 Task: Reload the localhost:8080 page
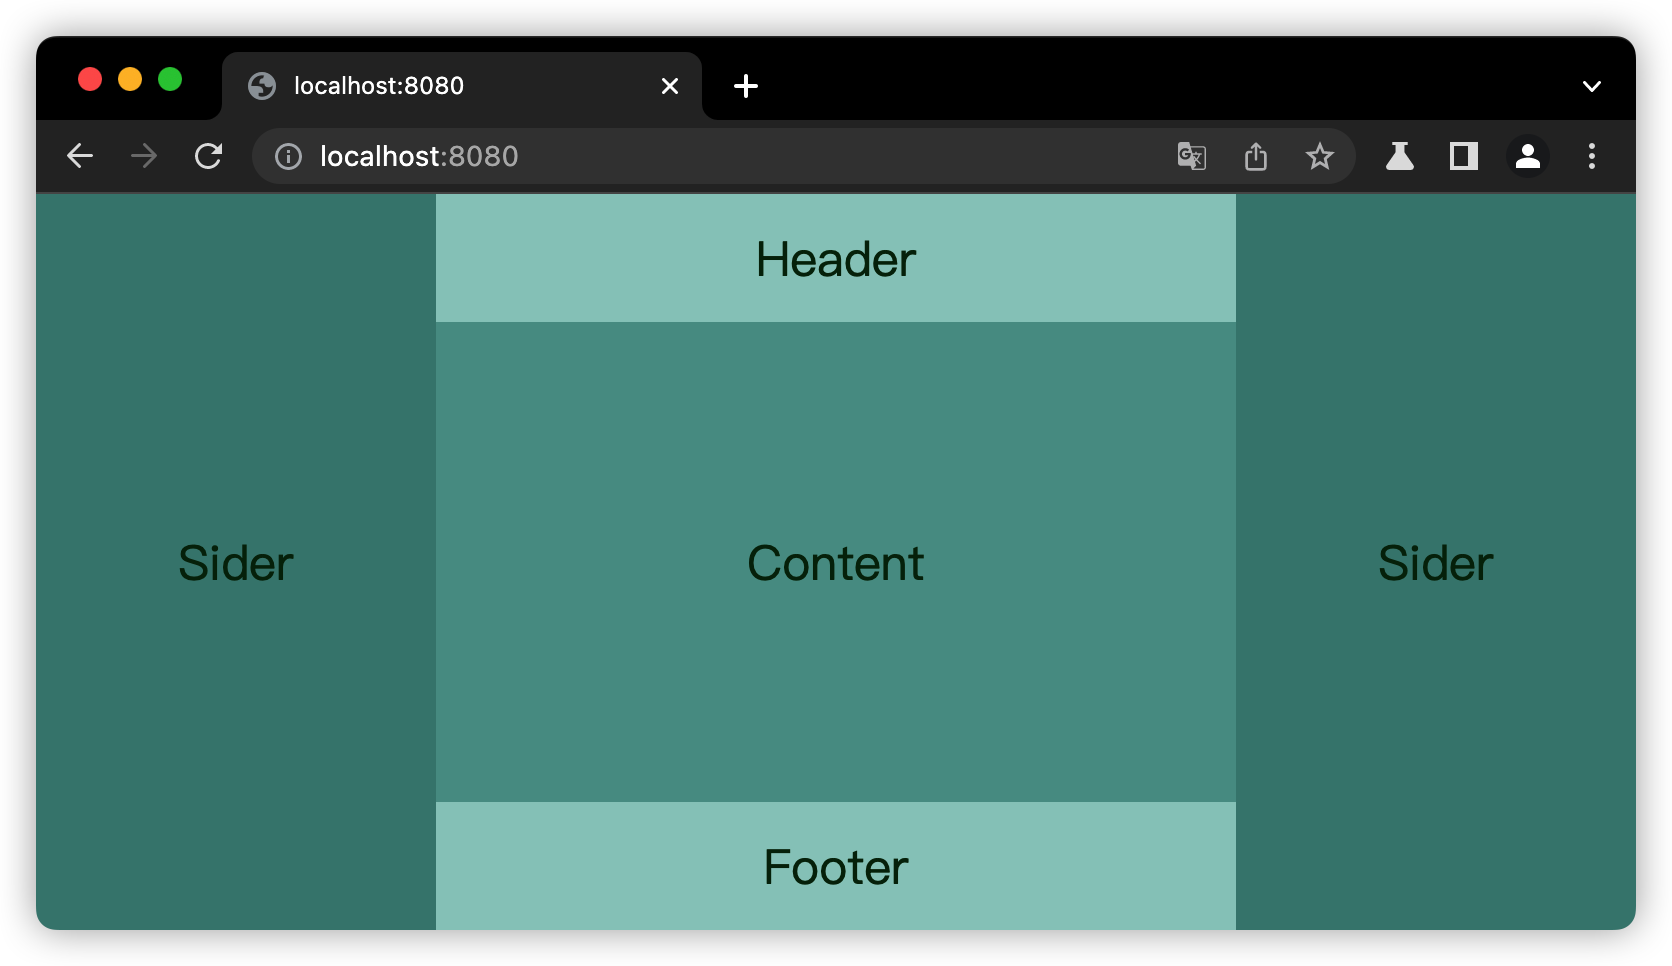[x=208, y=156]
